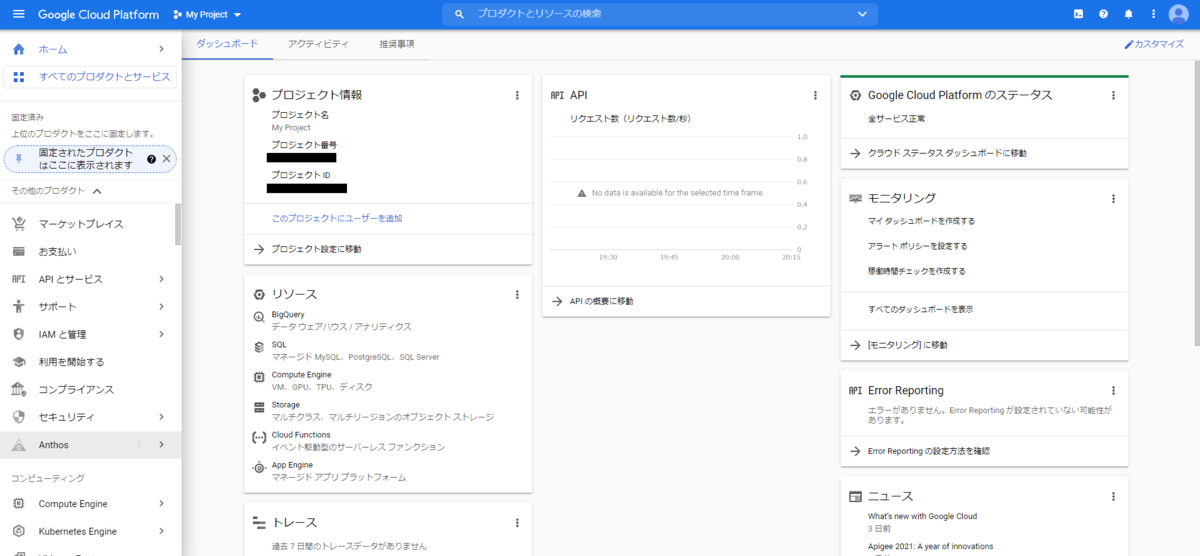This screenshot has width=1200, height=556.
Task: Open more options on API card
Action: (815, 95)
